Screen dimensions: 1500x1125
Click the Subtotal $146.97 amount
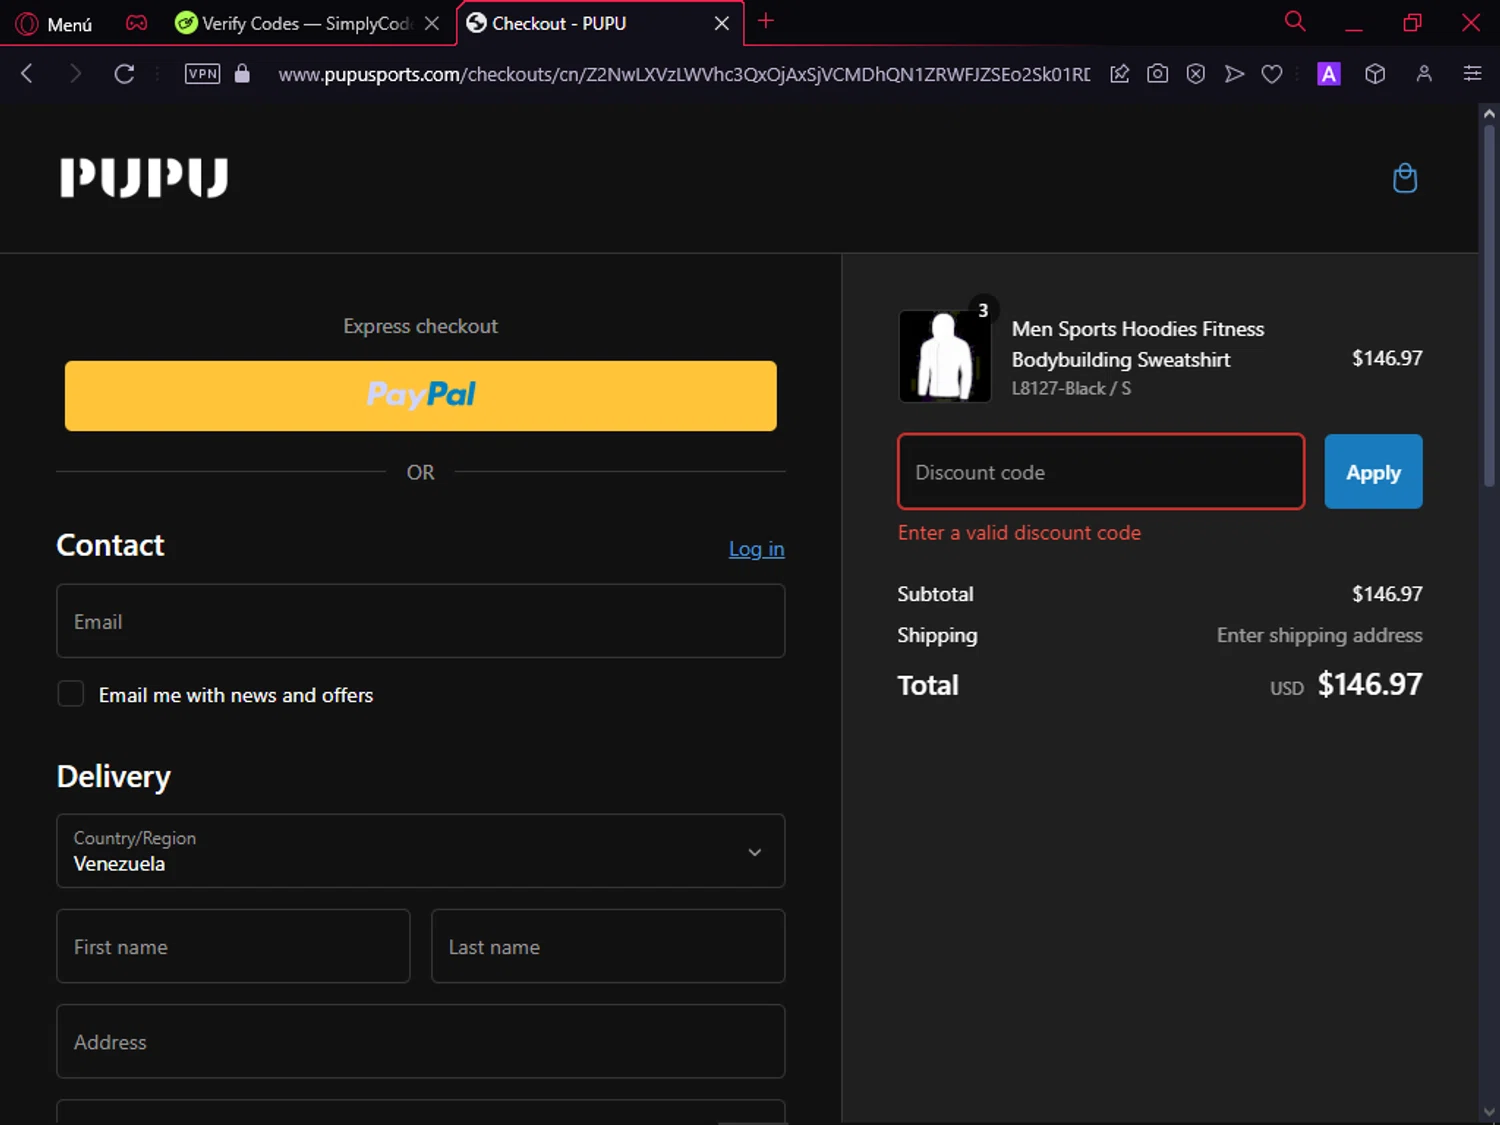click(x=1387, y=594)
